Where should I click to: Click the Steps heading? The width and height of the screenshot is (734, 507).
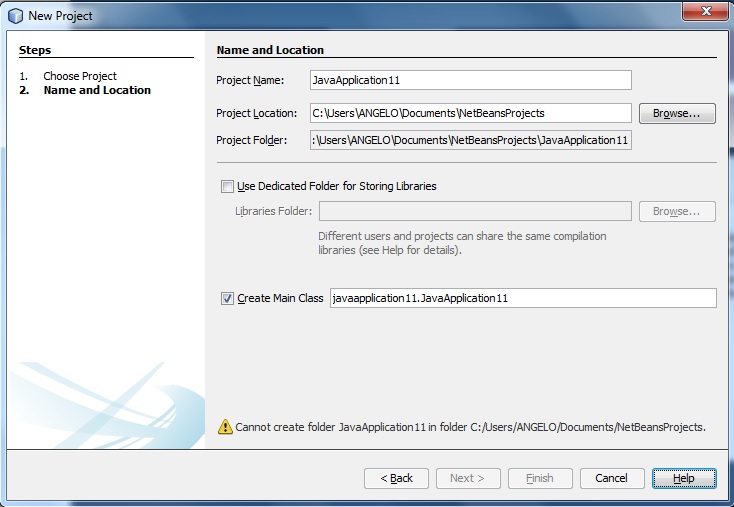(35, 50)
